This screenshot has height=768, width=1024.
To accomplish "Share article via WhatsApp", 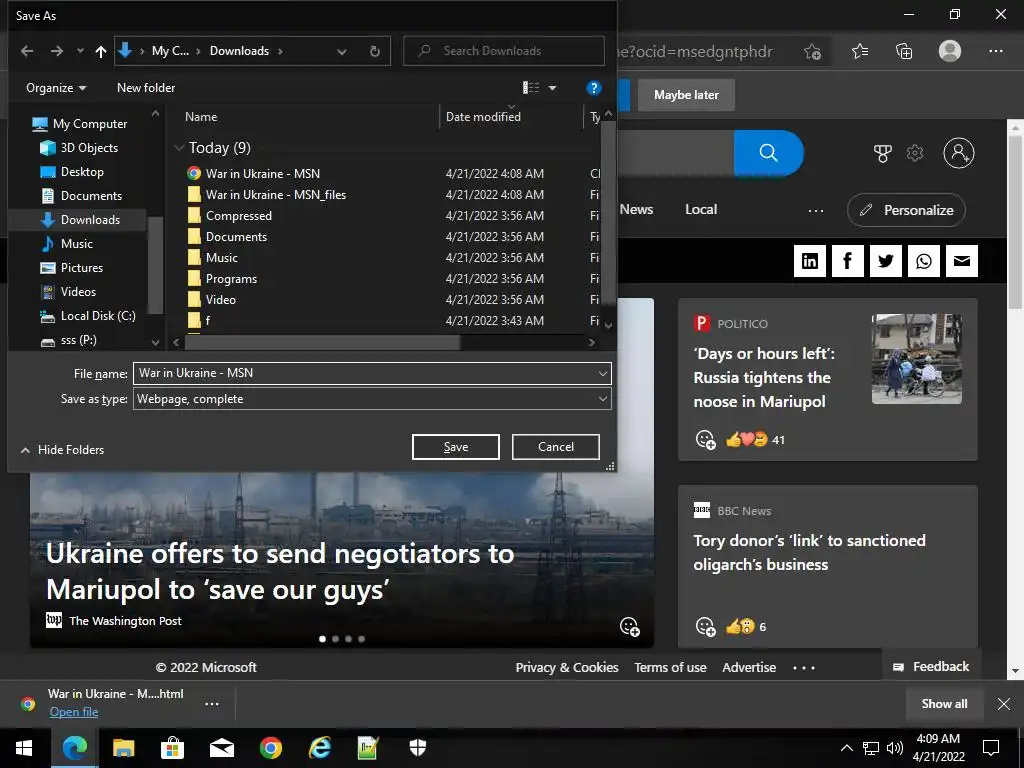I will click(x=923, y=261).
